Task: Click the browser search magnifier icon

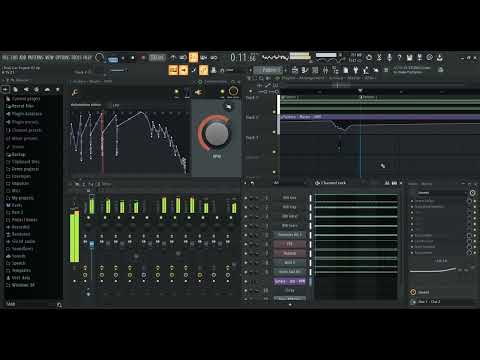Action: 59,305
